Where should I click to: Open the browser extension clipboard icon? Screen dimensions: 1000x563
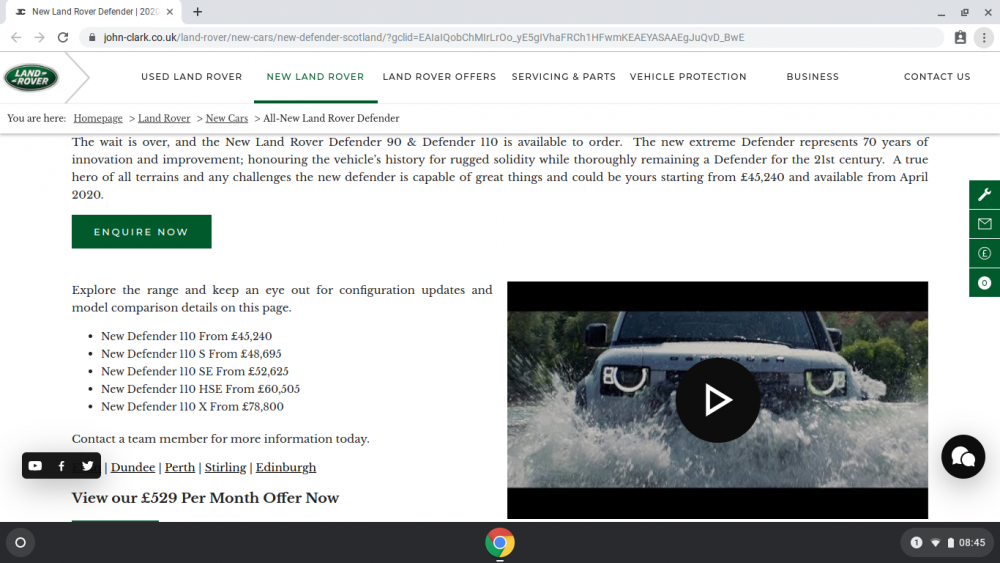click(x=960, y=38)
